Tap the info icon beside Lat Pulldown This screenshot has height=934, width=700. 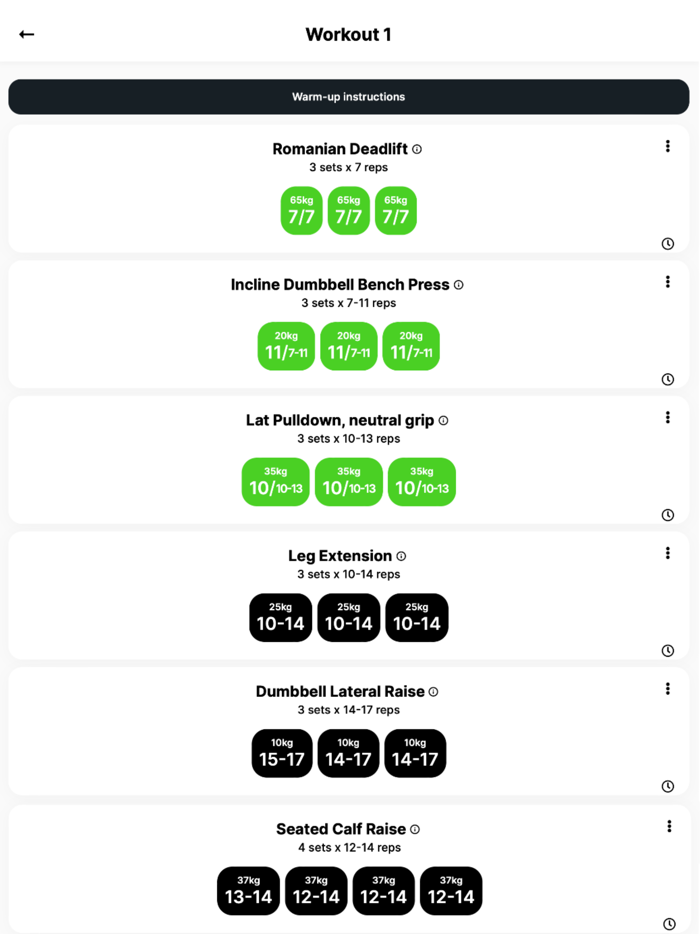pyautogui.click(x=445, y=420)
